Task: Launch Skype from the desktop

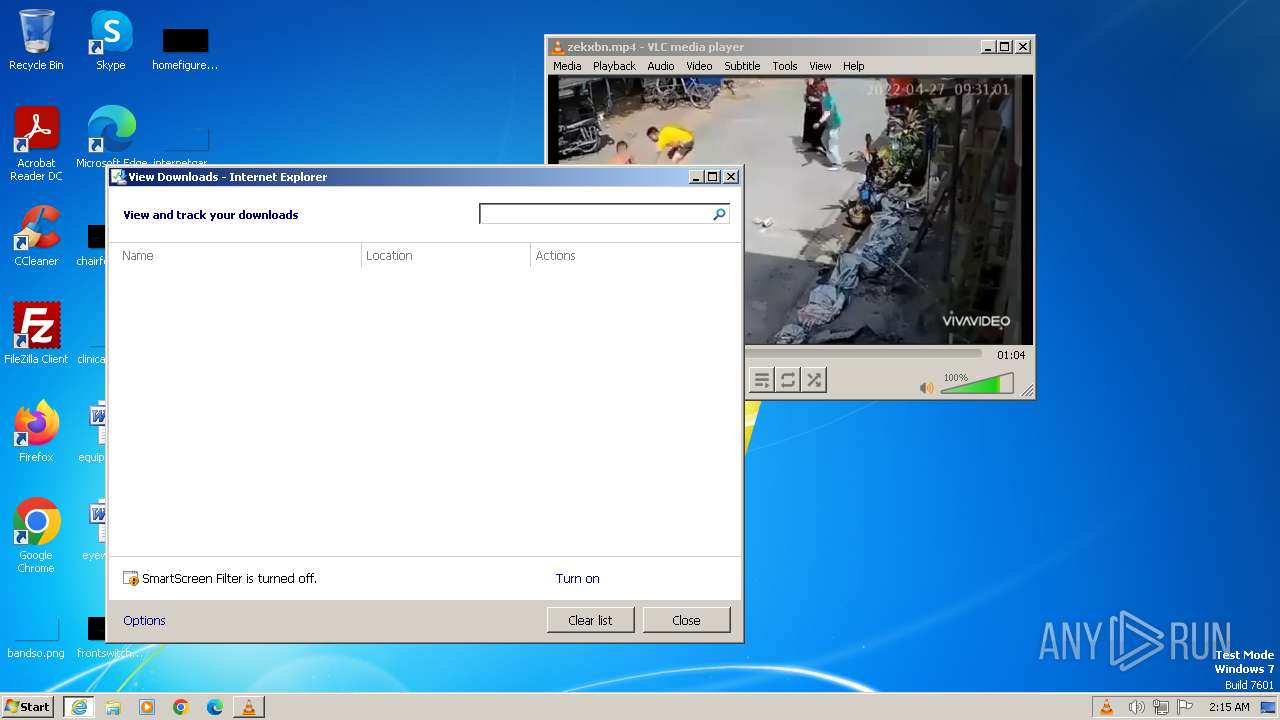Action: point(111,40)
